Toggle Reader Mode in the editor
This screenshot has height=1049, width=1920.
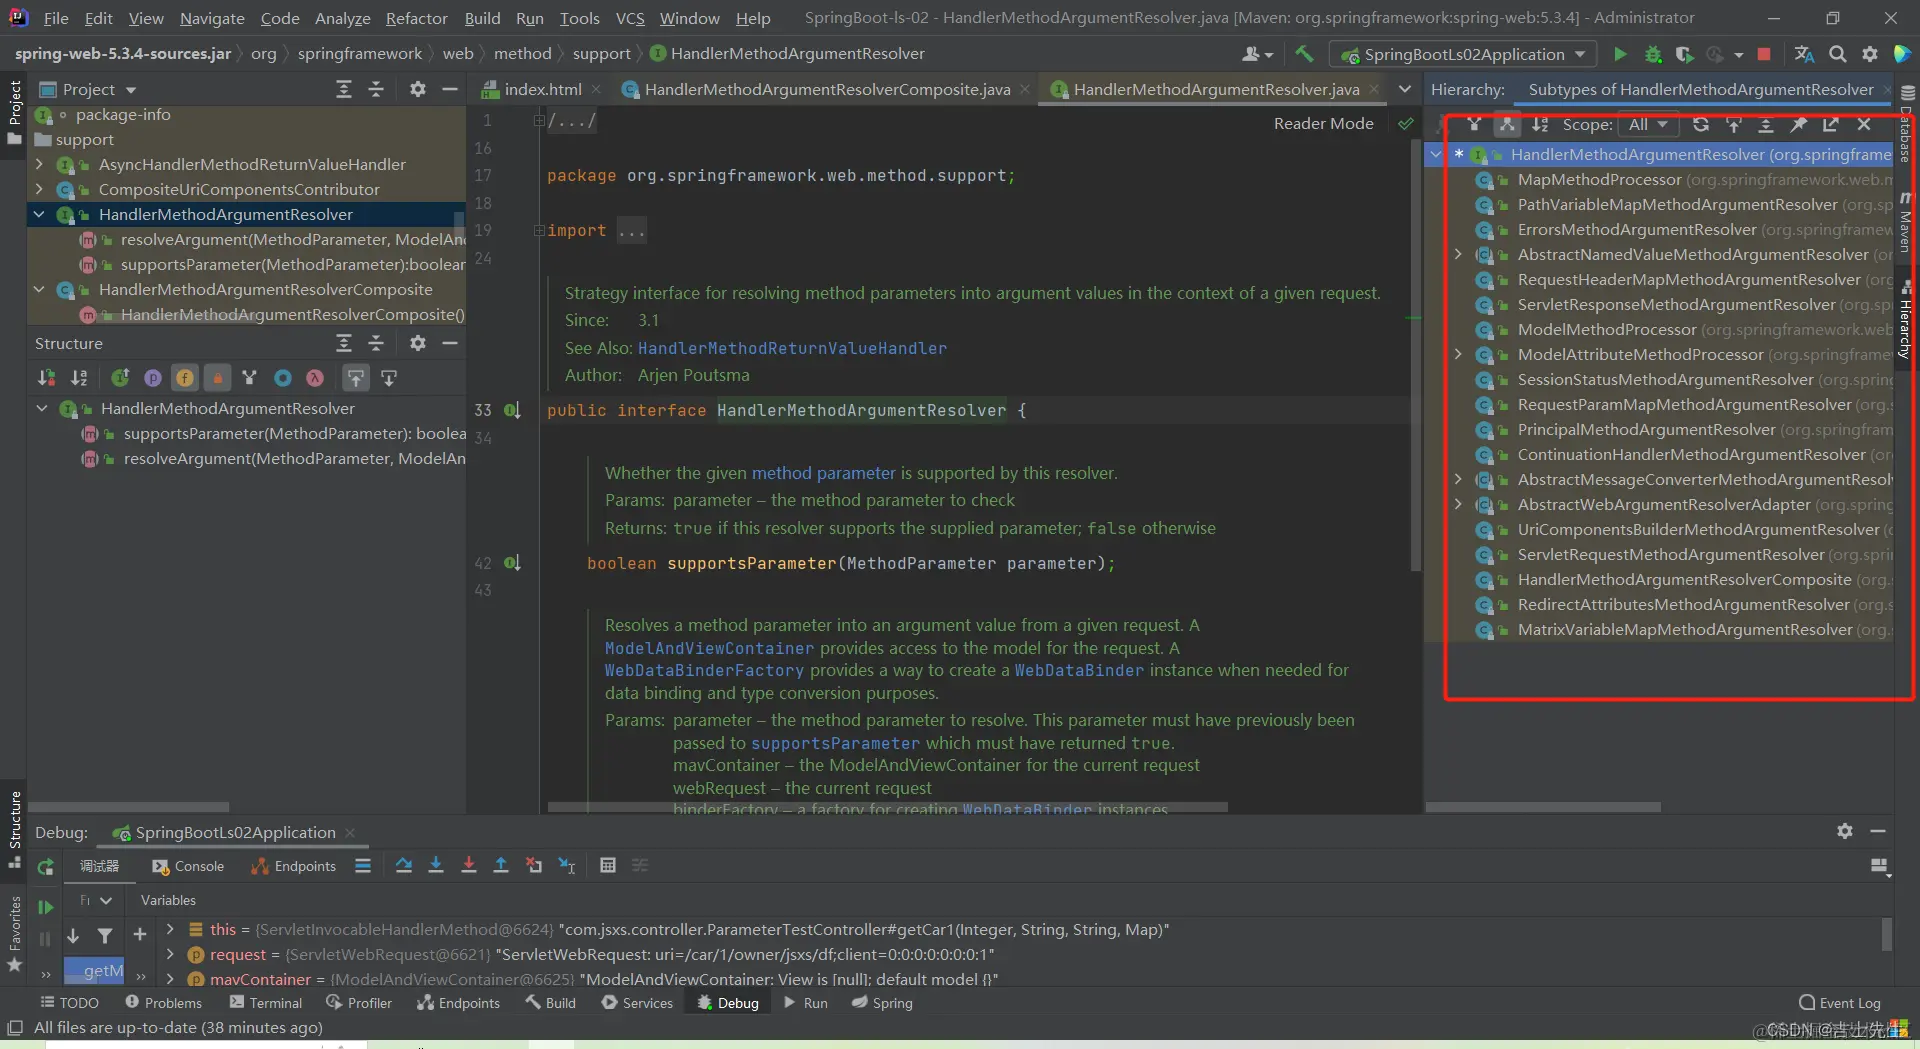coord(1323,123)
